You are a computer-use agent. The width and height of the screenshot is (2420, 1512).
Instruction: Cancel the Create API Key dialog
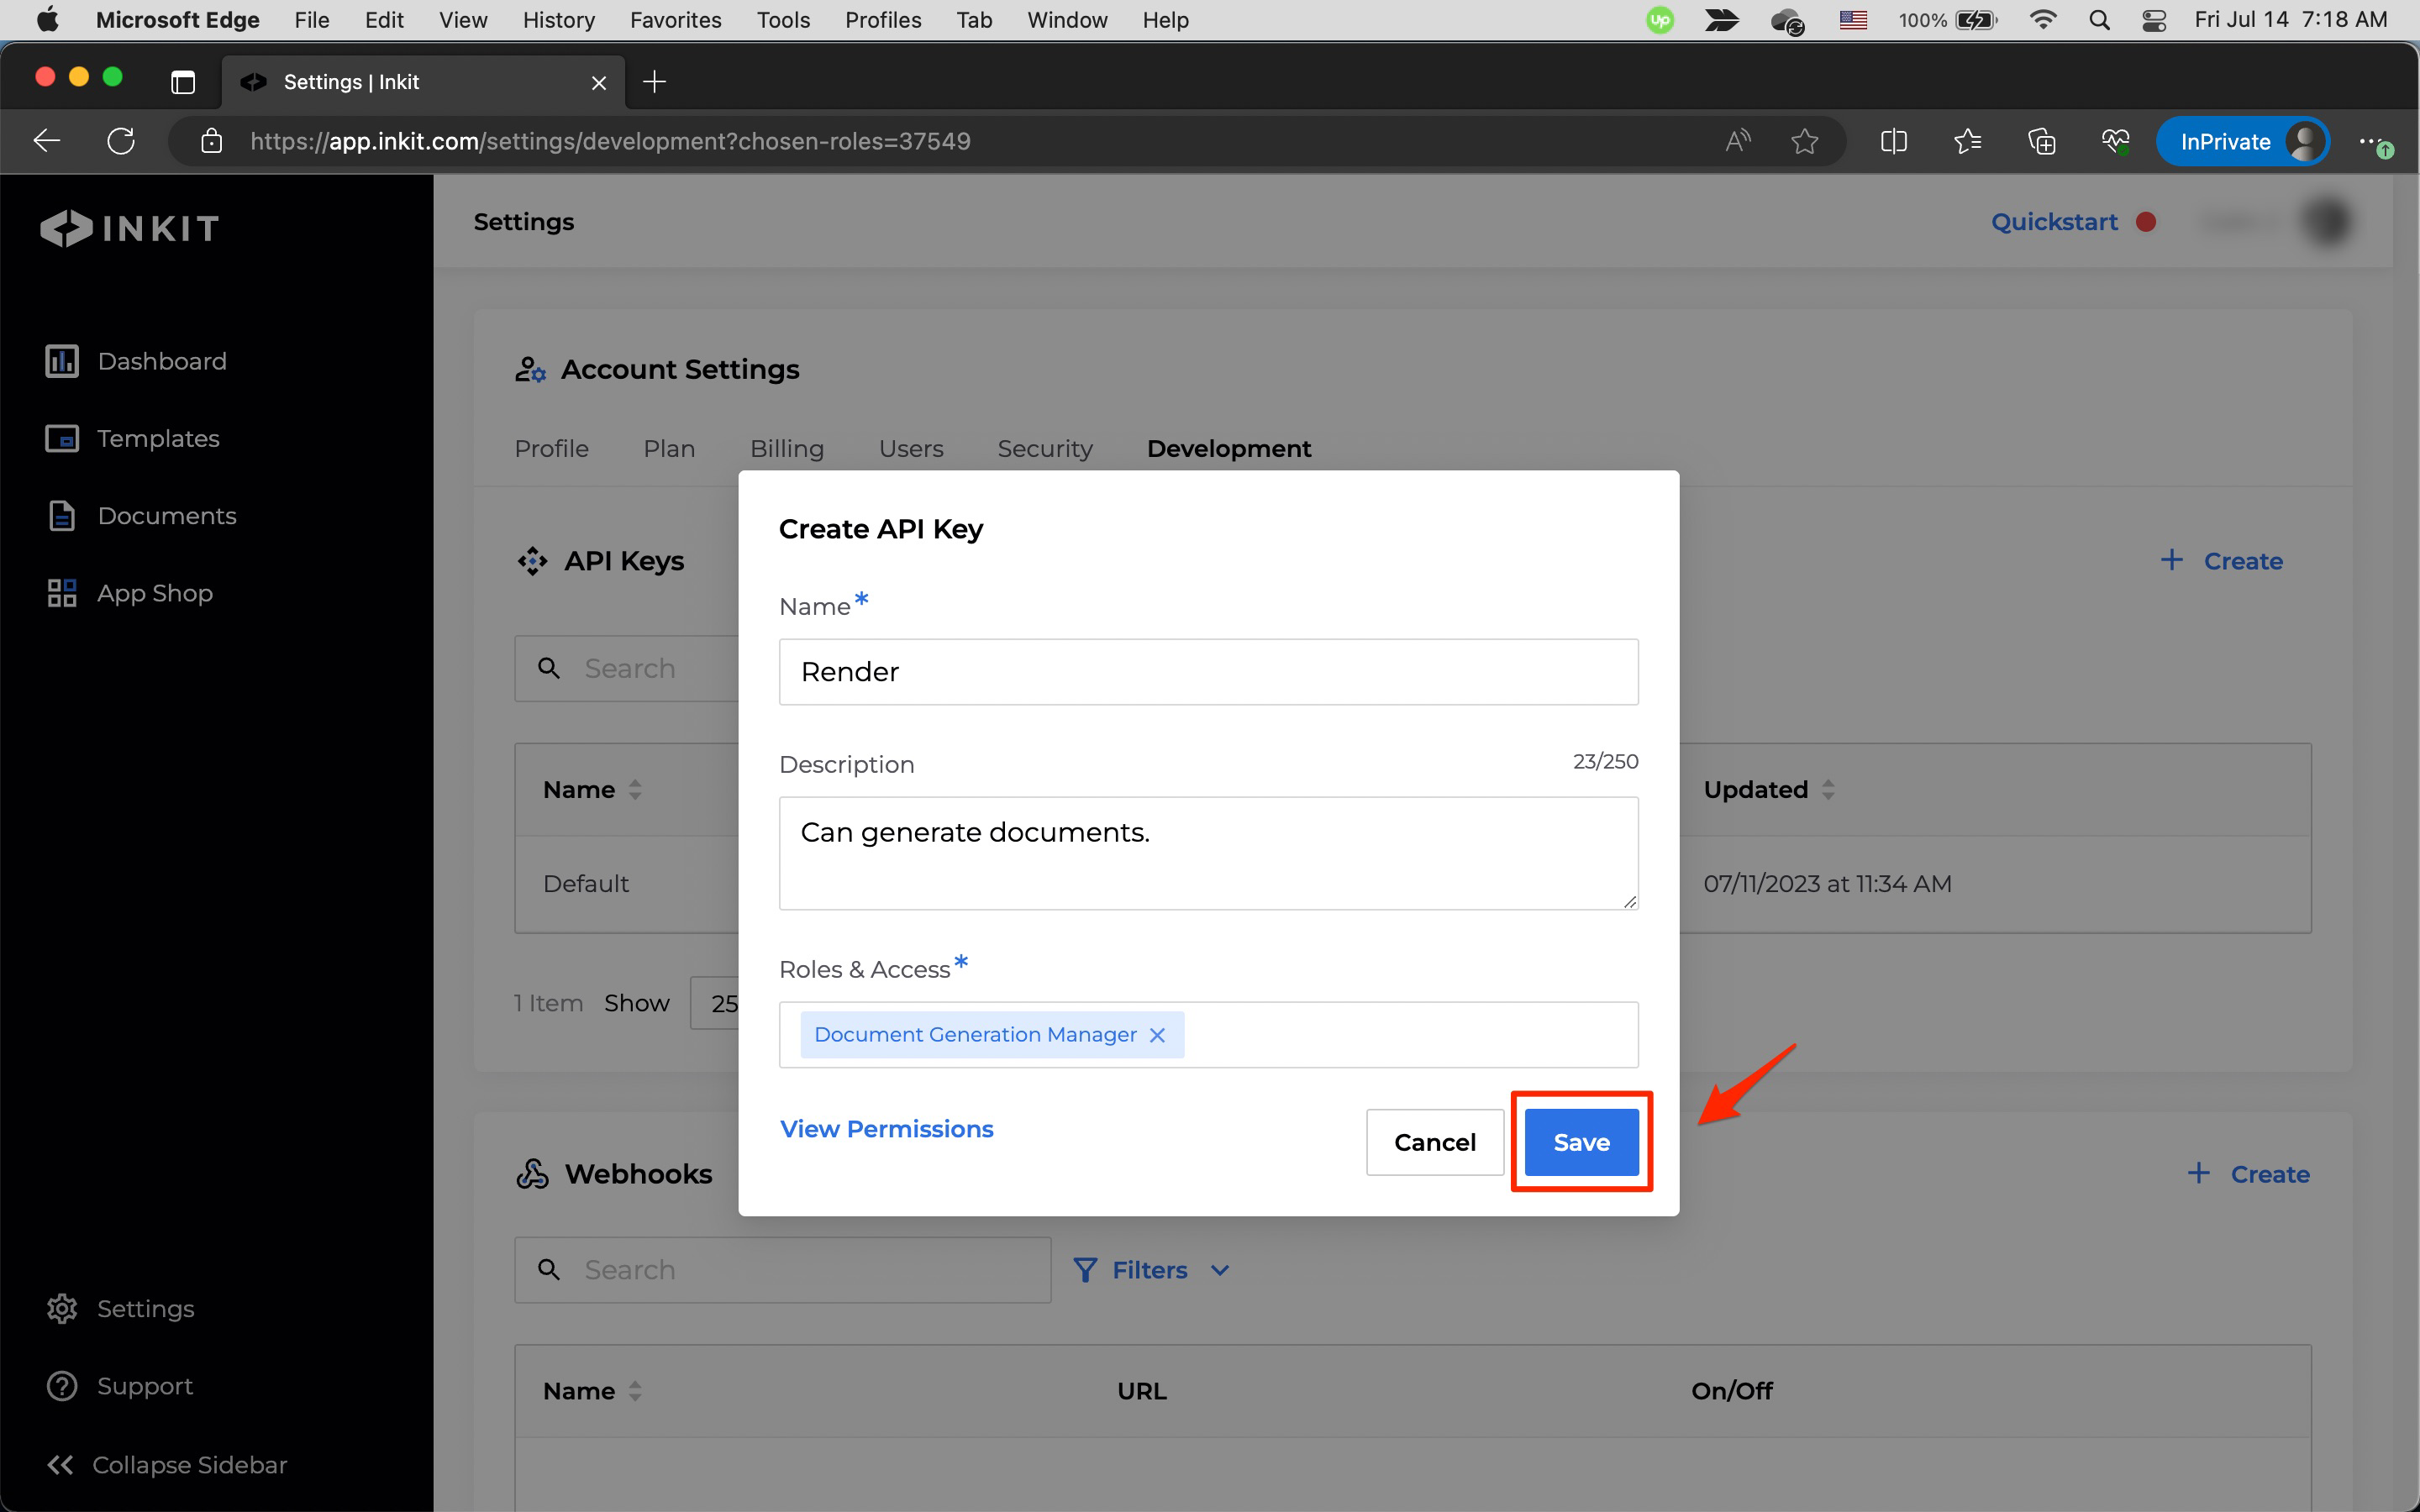point(1434,1142)
